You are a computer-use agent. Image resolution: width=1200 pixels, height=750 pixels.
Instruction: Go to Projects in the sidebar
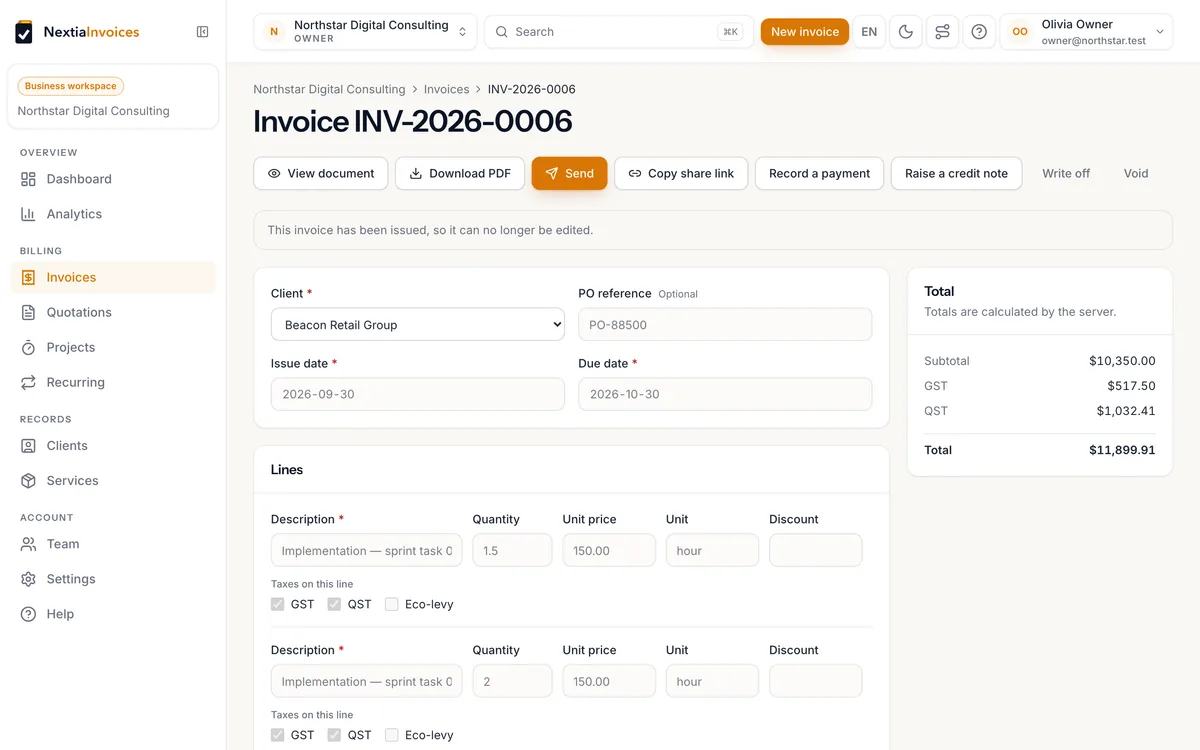113,347
